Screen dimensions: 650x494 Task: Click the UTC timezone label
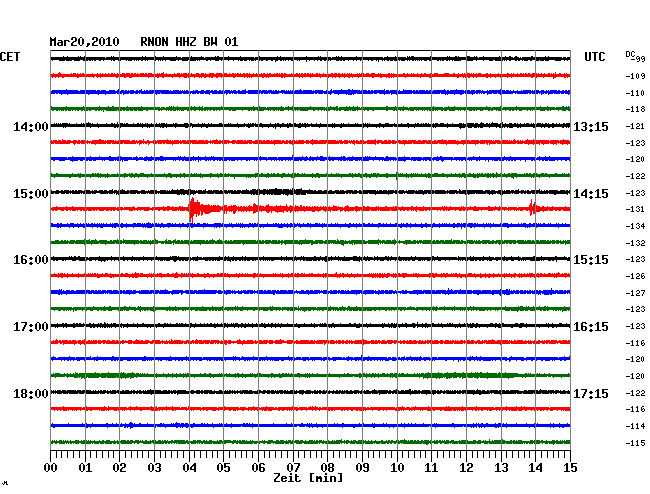pos(594,57)
